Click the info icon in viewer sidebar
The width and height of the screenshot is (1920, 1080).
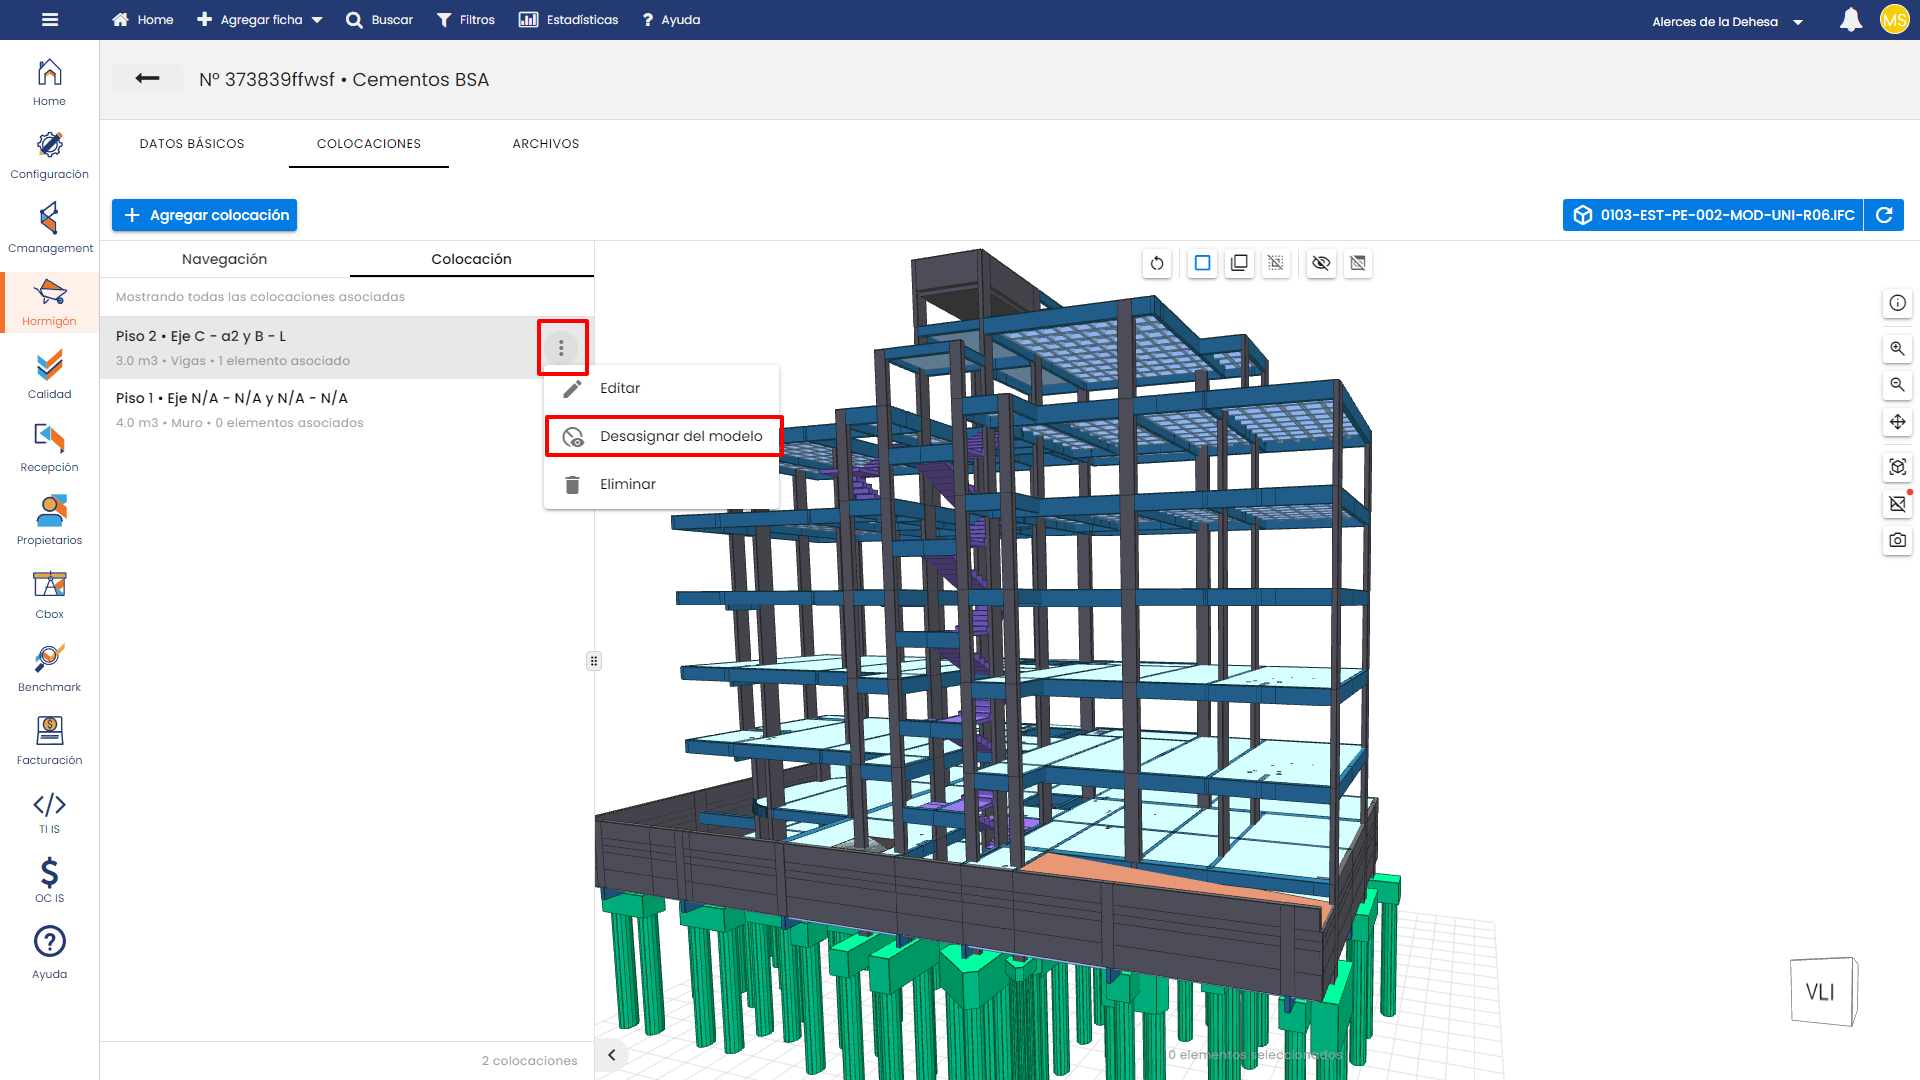(1897, 303)
